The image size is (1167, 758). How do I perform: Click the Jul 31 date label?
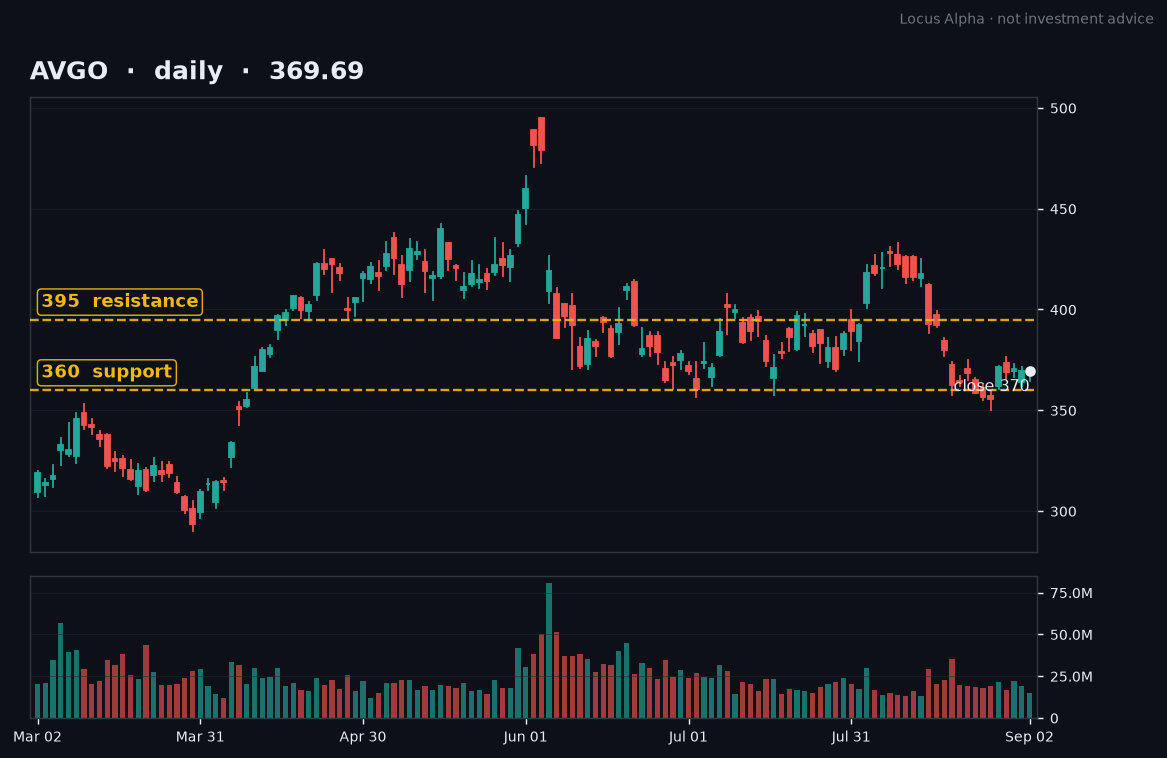850,737
